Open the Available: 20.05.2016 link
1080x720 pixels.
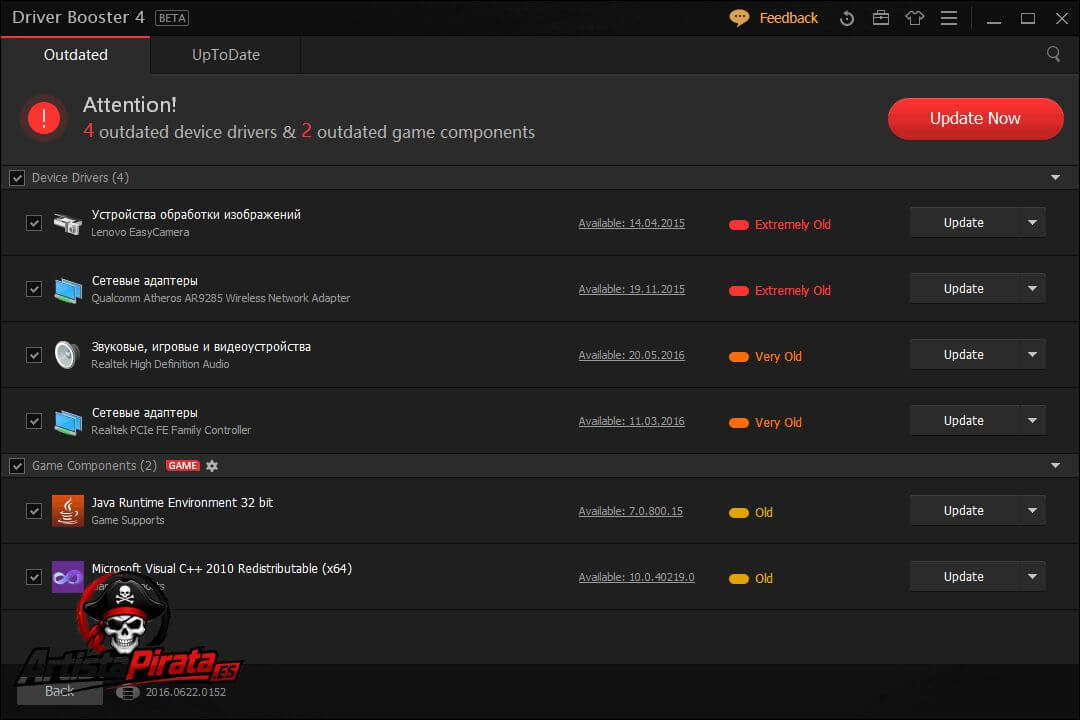tap(632, 356)
